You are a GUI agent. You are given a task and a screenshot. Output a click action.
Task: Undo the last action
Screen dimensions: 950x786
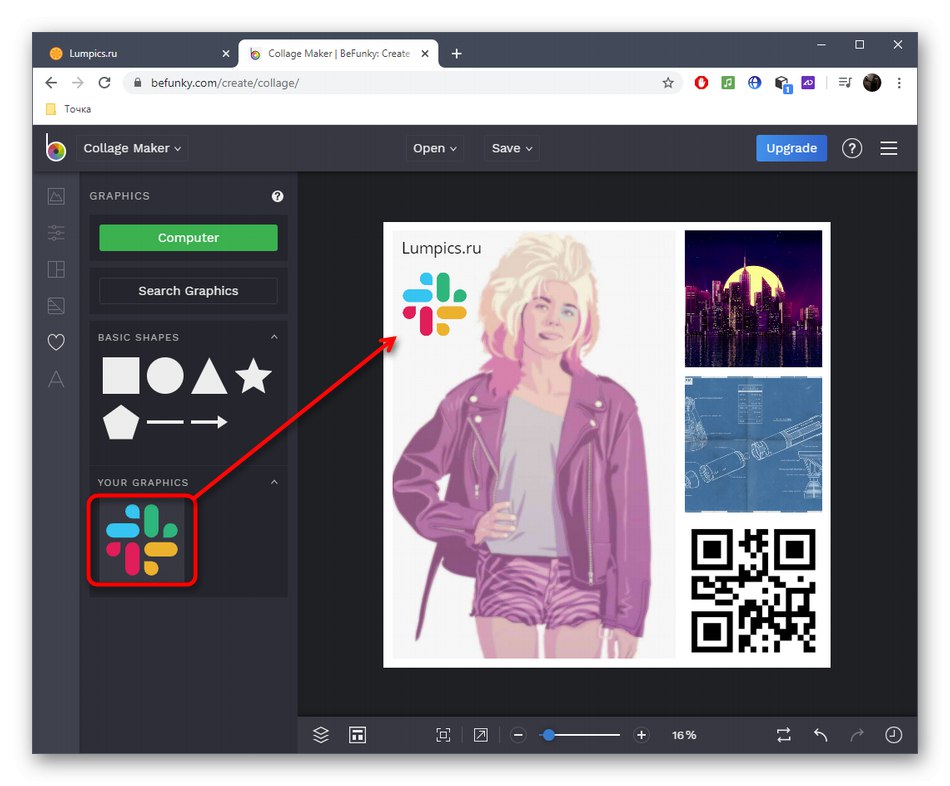tap(820, 734)
